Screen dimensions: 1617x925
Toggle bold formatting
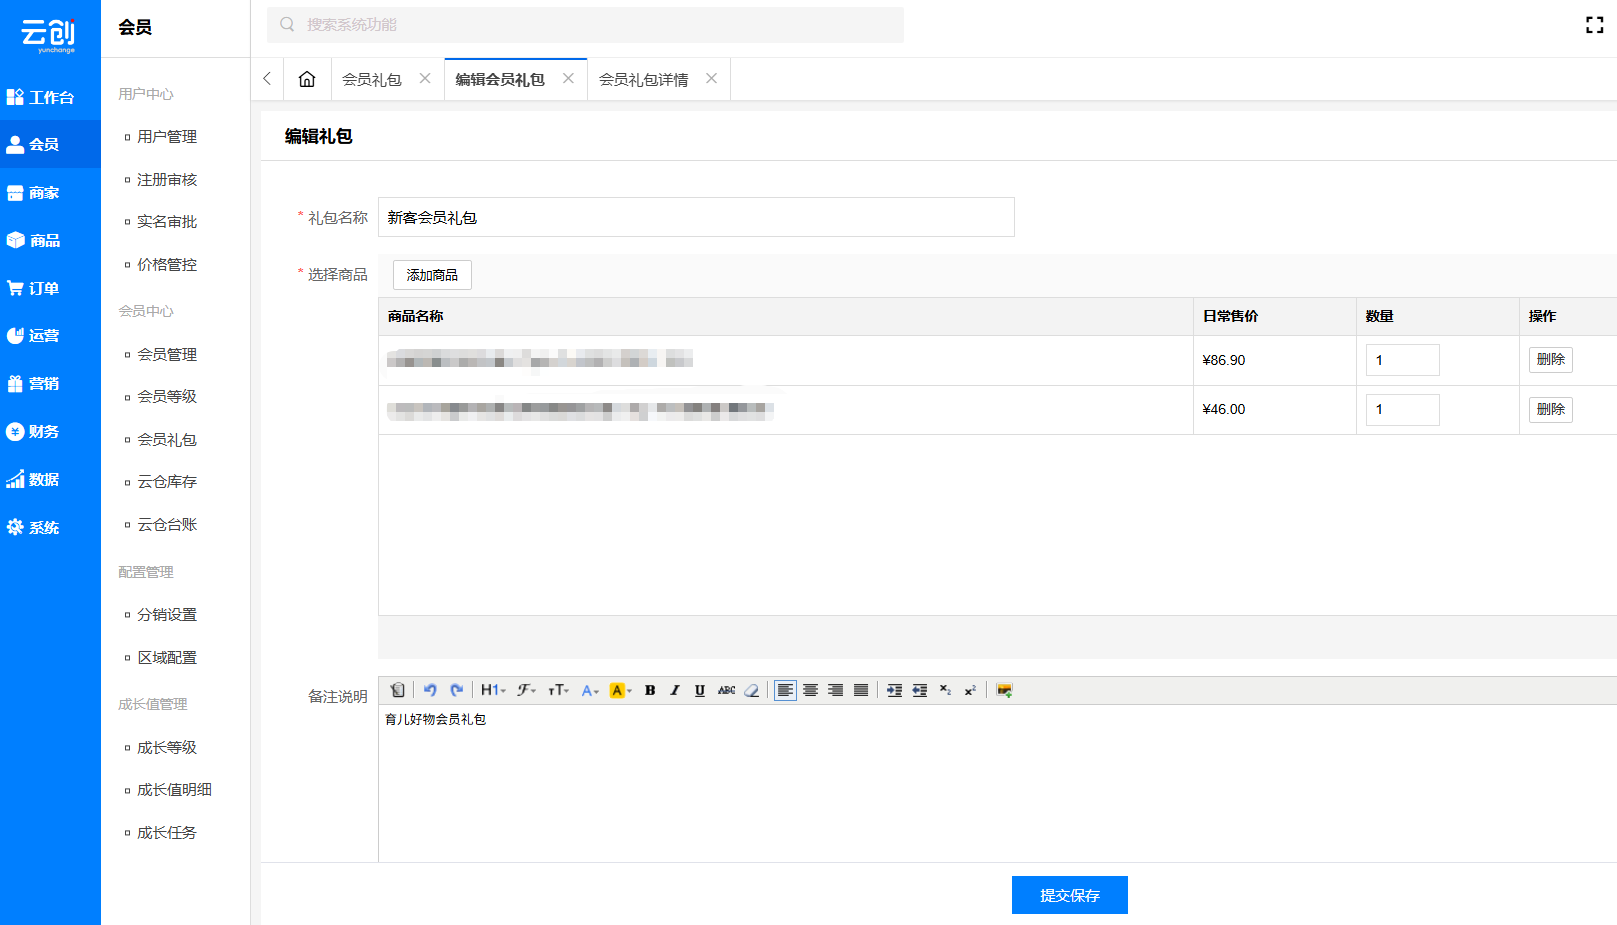[650, 690]
